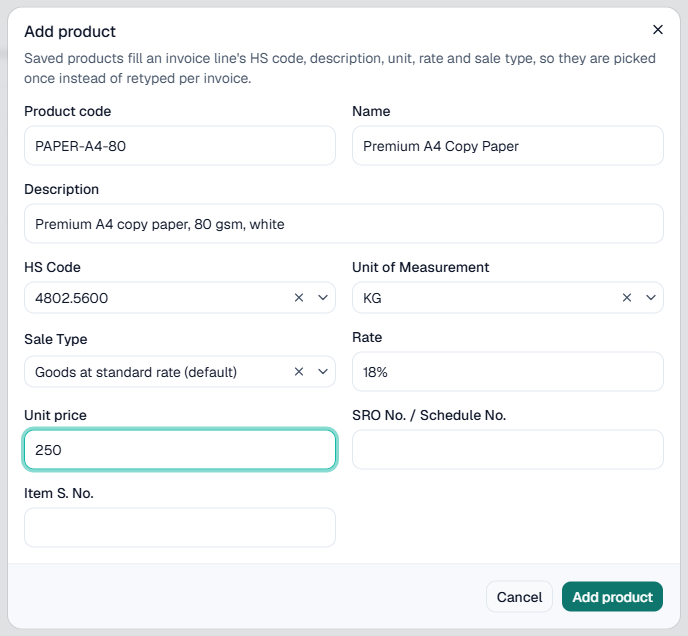Click the Unit of Measurement label
688x636 pixels.
coord(420,267)
